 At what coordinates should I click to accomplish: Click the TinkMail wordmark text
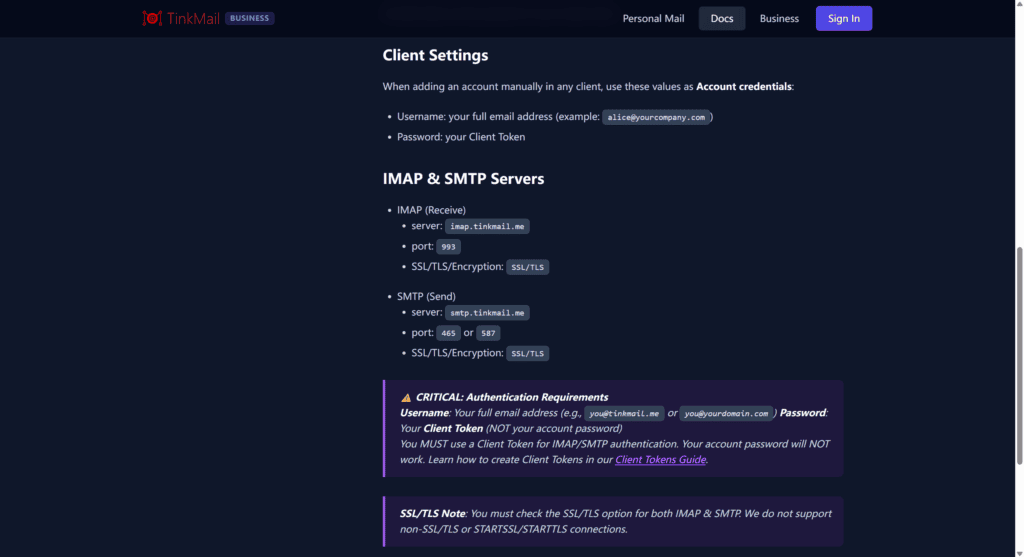pyautogui.click(x=193, y=18)
